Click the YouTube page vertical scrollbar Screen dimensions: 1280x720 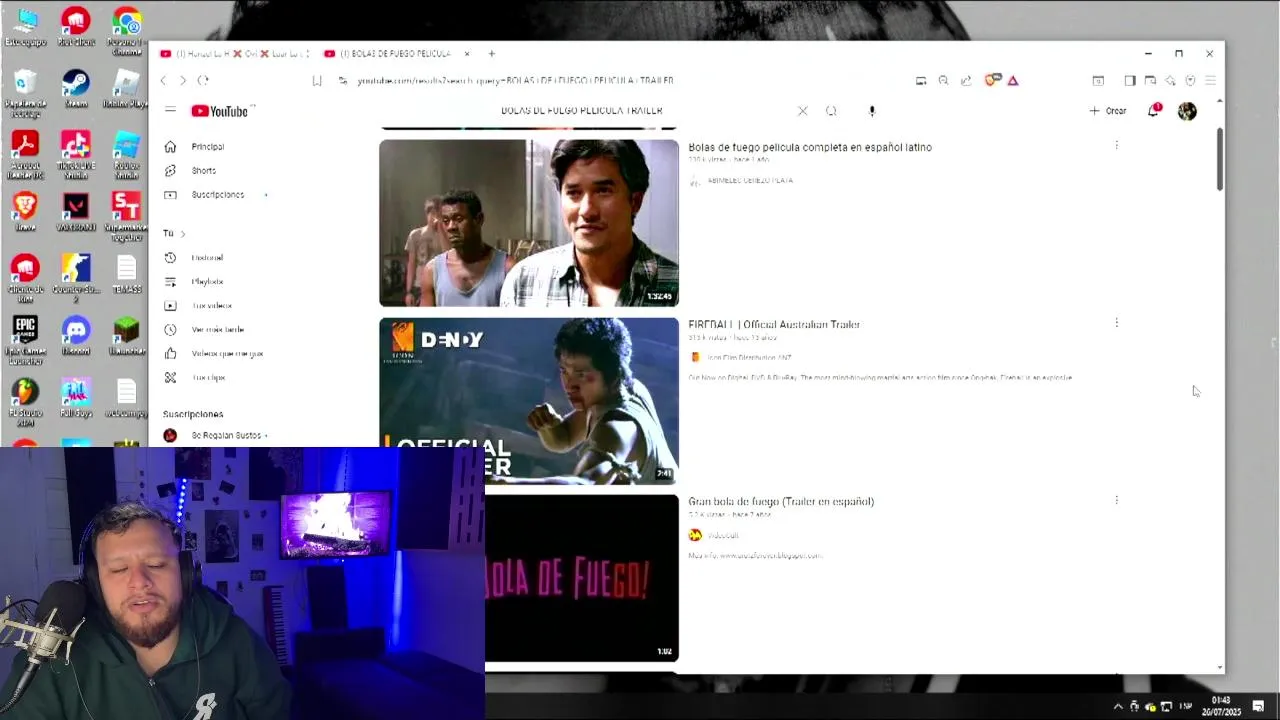[1220, 160]
